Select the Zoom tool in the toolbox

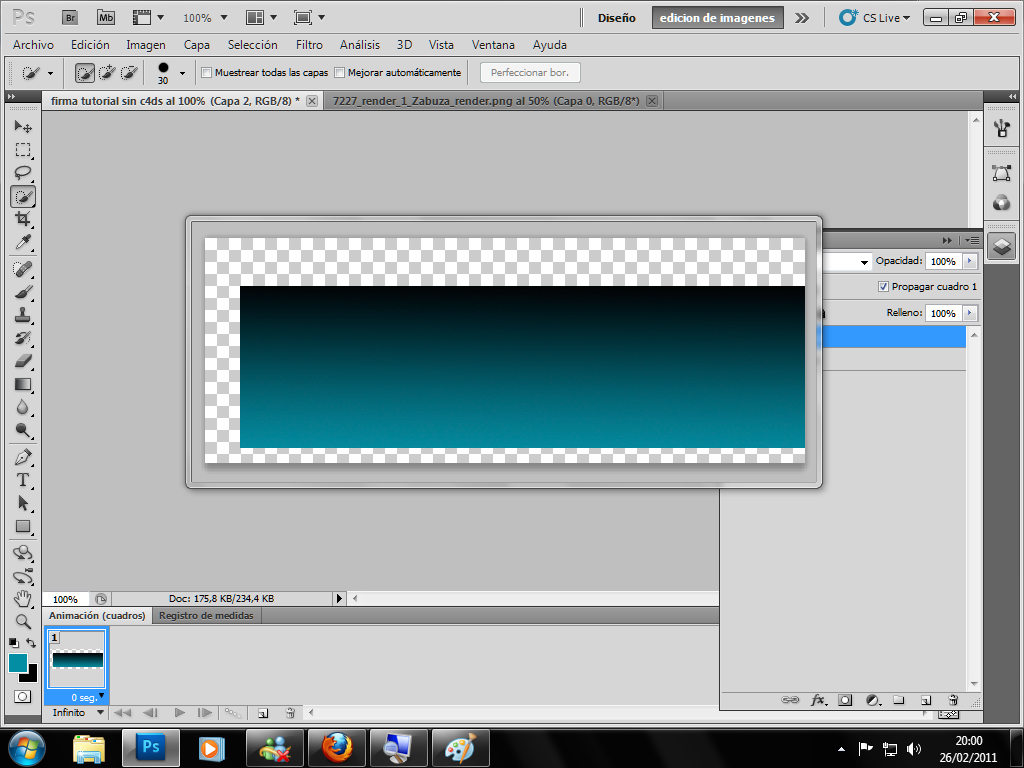tap(23, 621)
